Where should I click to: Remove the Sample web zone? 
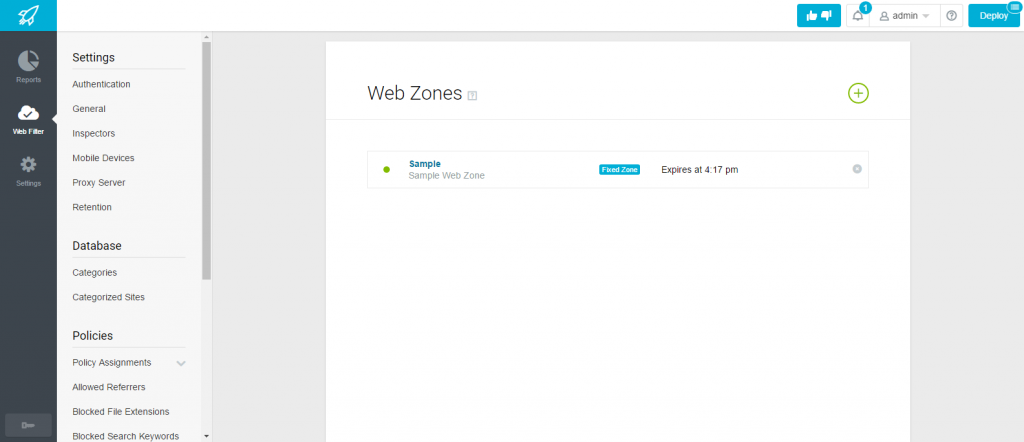857,169
